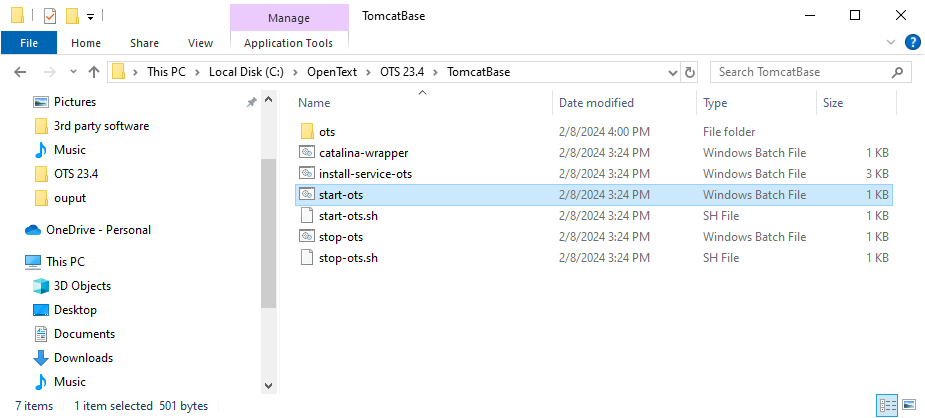Screen dimensions: 925x418
Task: Click the start-ots batch file icon
Action: [307, 195]
